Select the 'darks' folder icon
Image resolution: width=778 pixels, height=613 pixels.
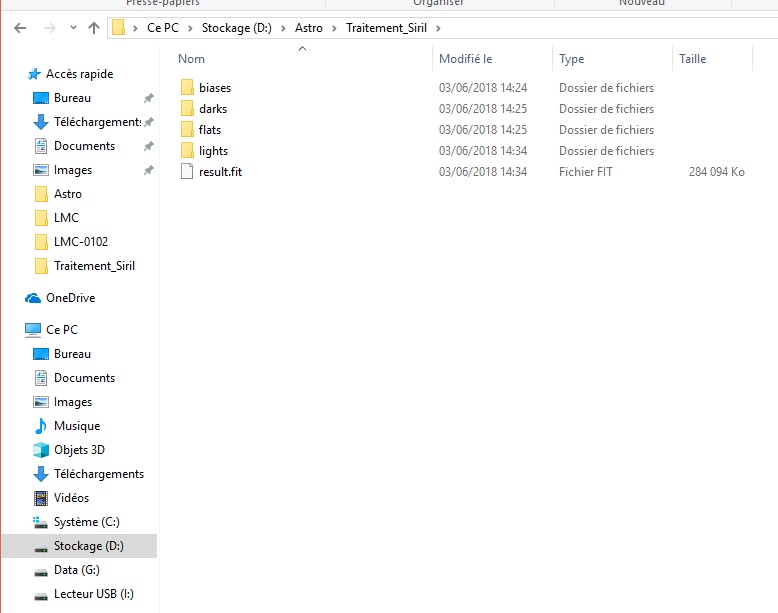tap(187, 108)
